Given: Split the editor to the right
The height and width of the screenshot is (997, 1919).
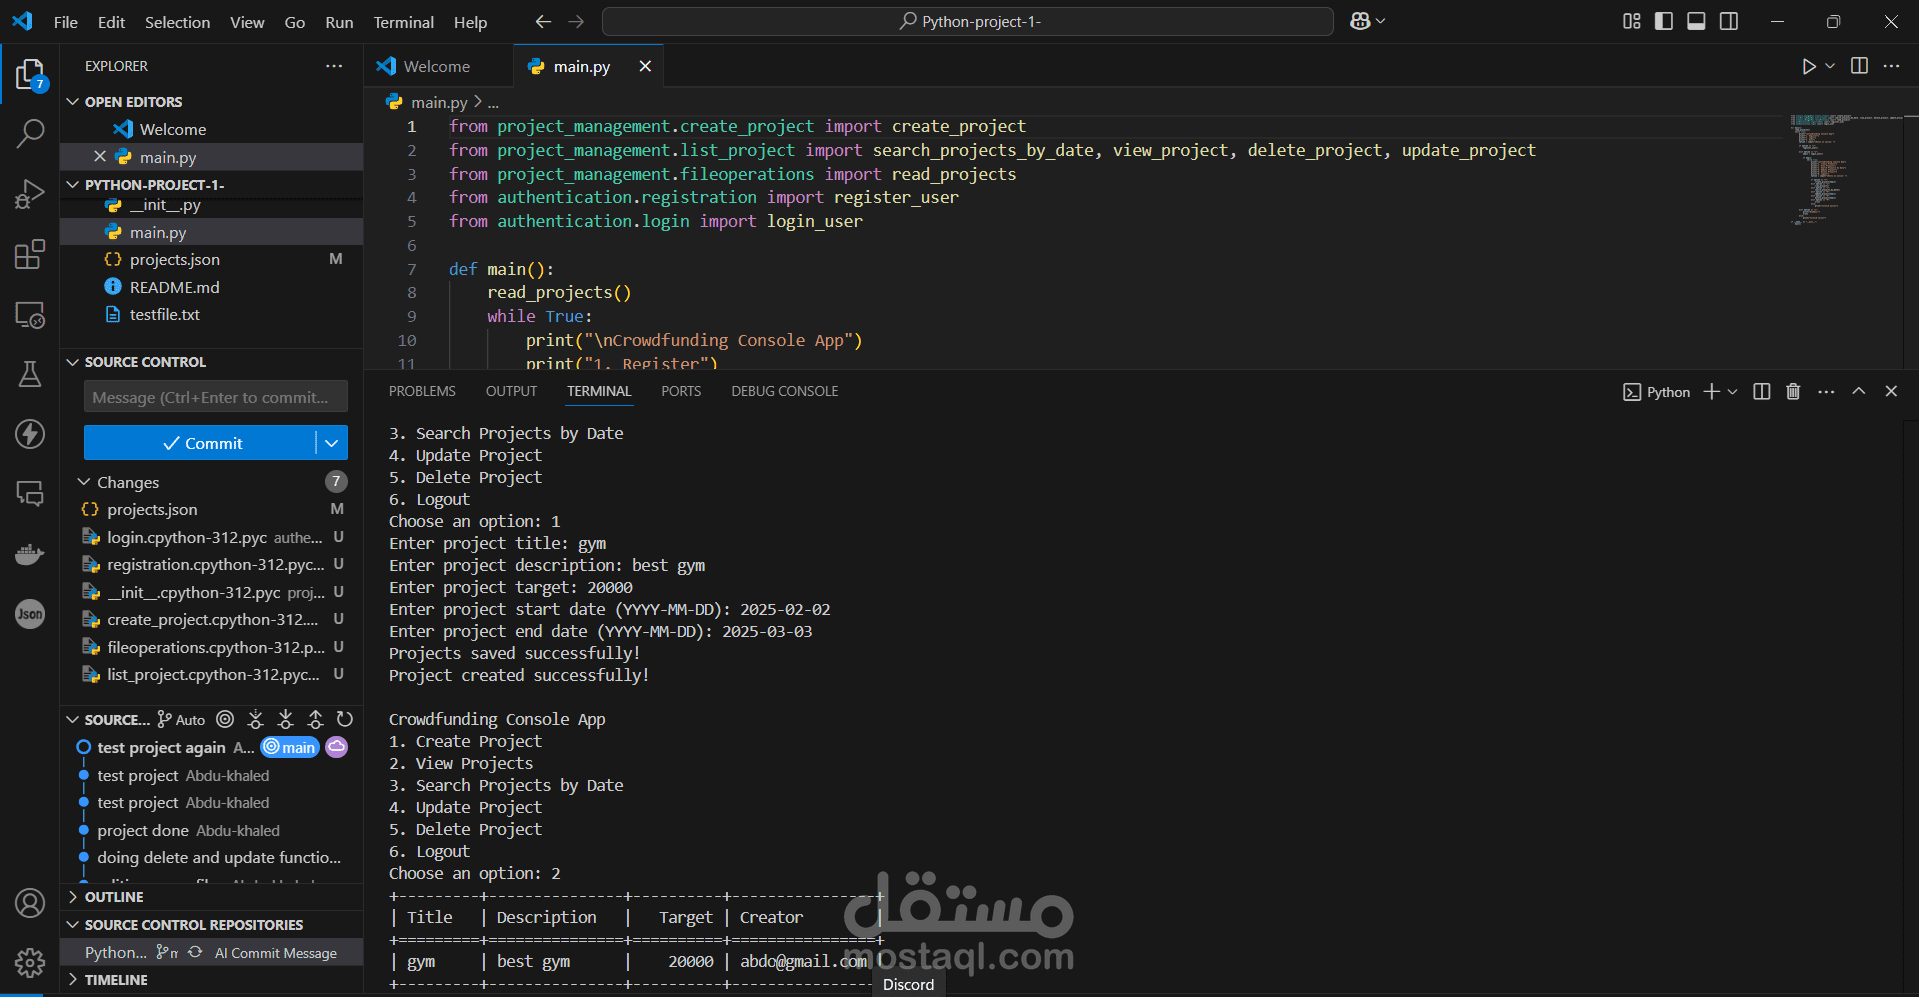Looking at the screenshot, I should tap(1859, 66).
